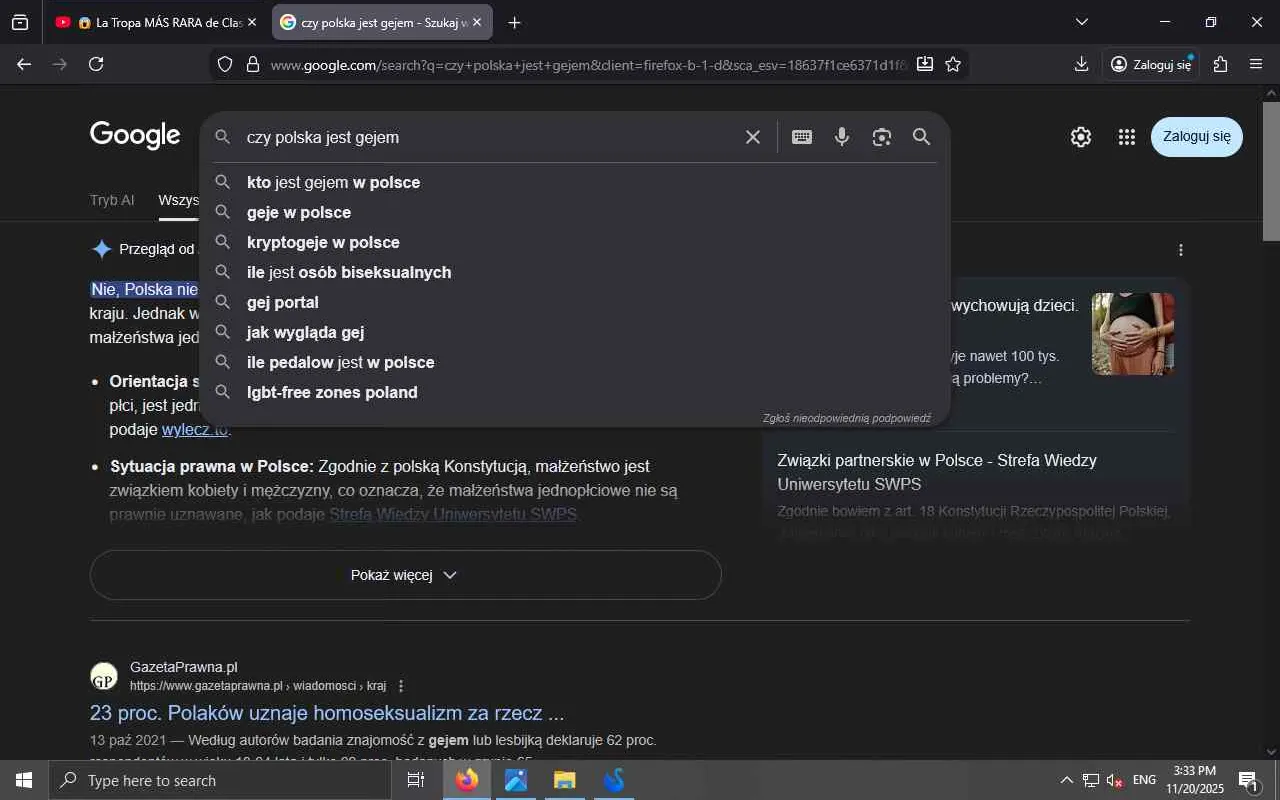This screenshot has width=1280, height=800.
Task: Switch to Firefox in taskbar
Action: [x=467, y=780]
